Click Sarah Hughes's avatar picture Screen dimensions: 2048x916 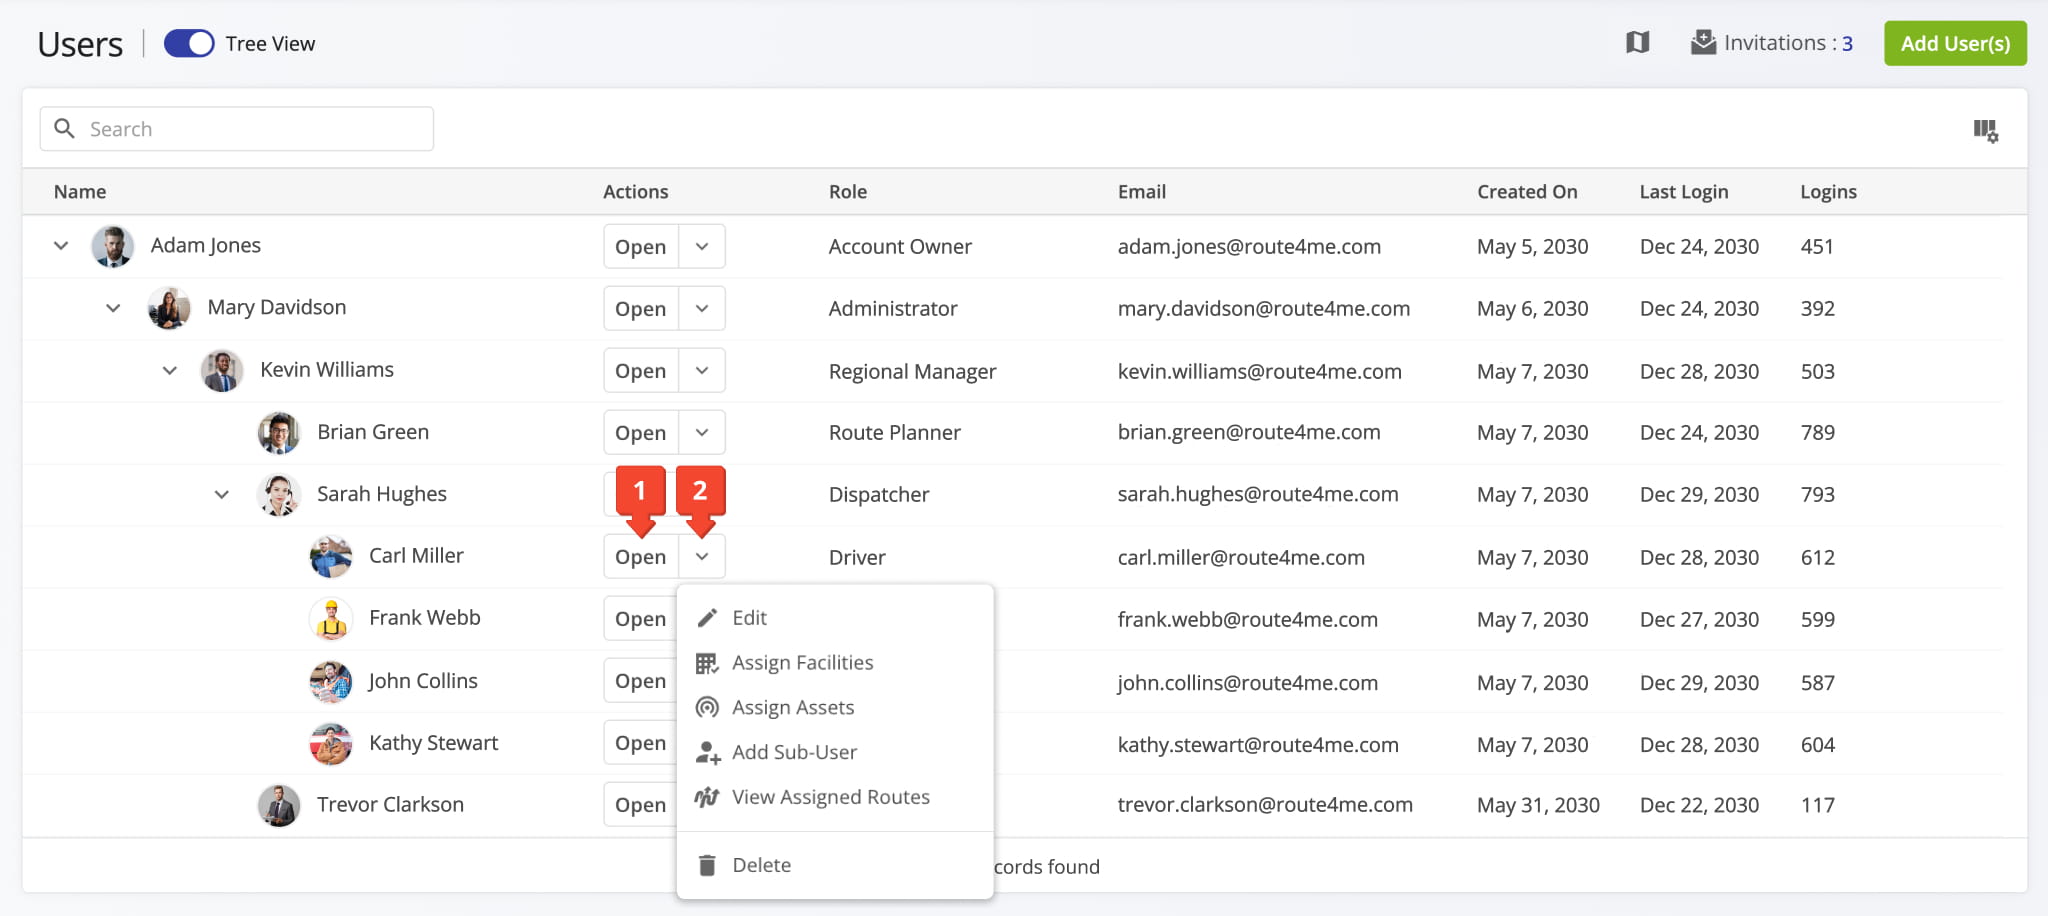pos(279,494)
